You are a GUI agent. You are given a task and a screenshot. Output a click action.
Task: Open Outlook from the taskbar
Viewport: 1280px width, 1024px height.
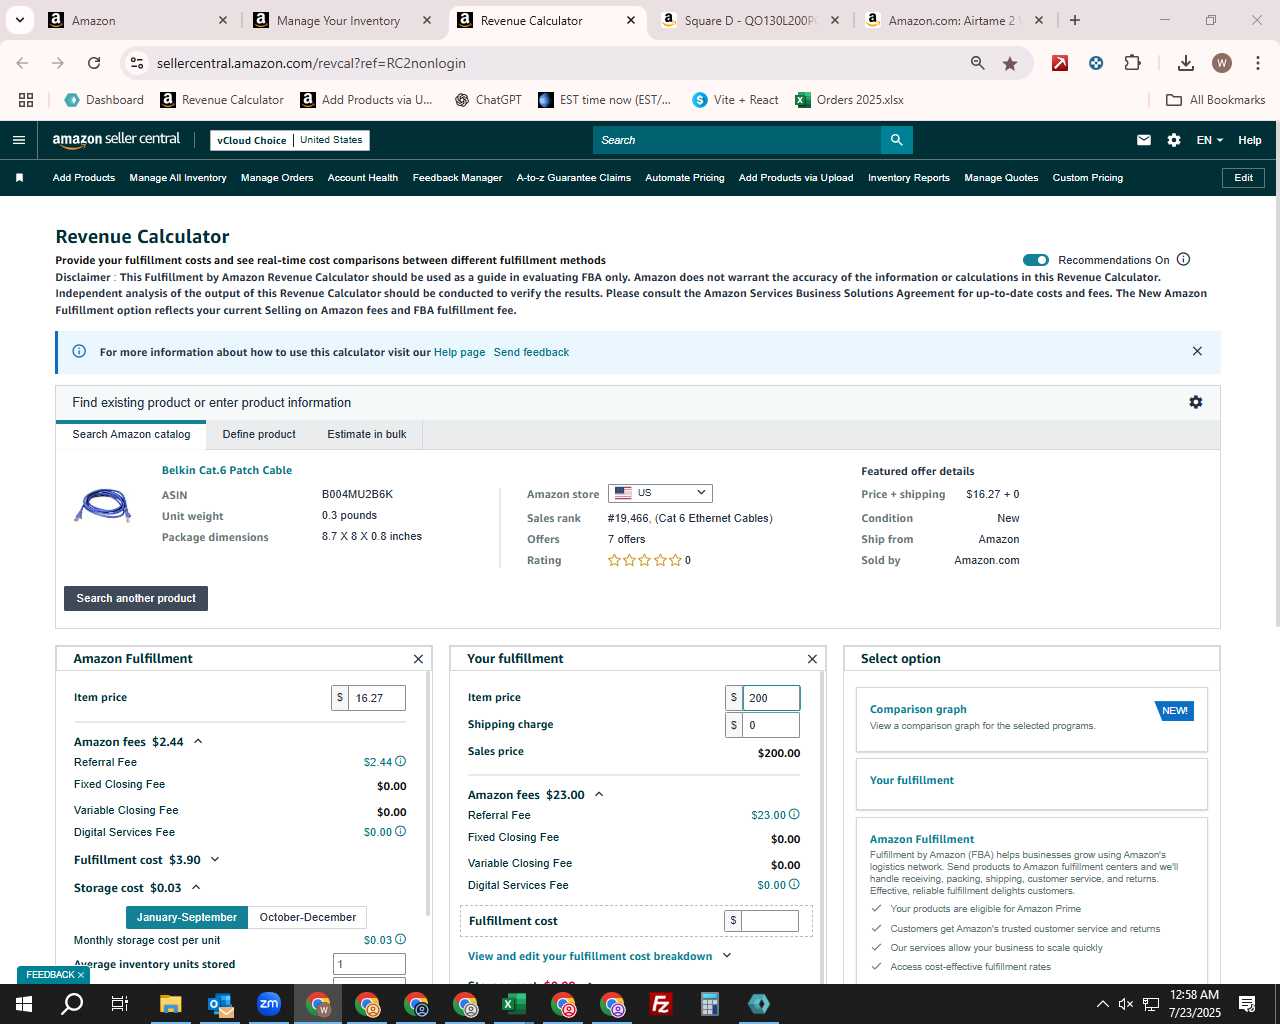pos(220,1004)
